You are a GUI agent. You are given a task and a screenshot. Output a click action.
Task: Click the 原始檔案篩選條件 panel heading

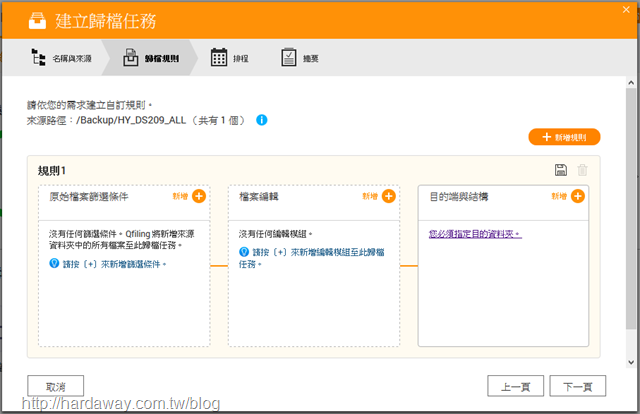tap(89, 197)
